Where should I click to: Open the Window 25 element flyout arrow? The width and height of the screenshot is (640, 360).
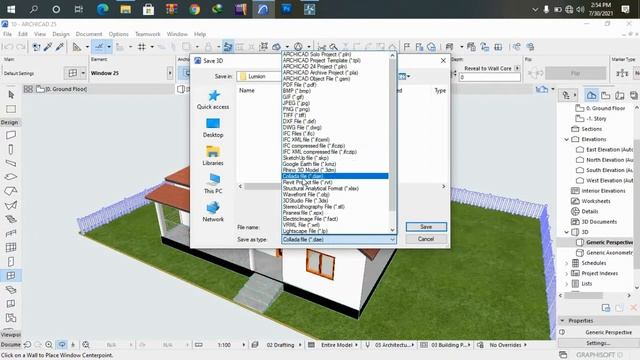click(170, 73)
